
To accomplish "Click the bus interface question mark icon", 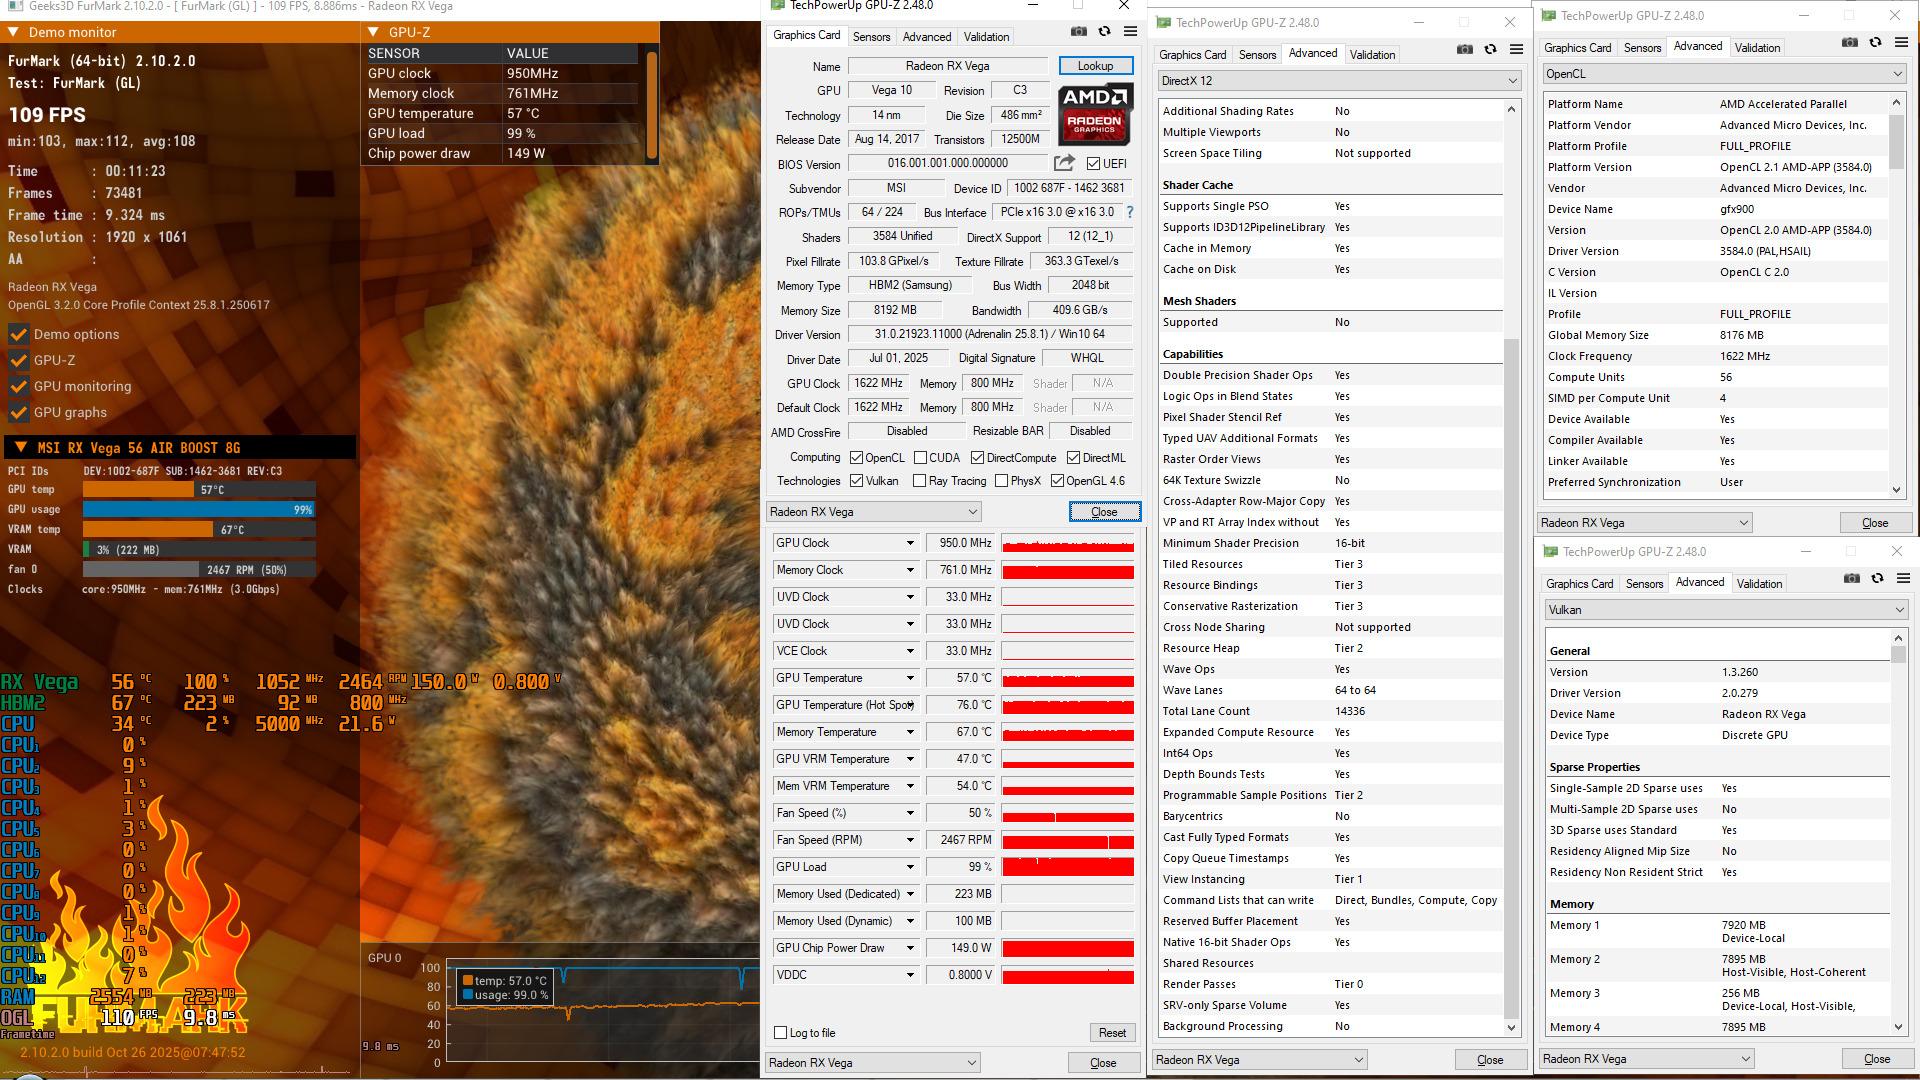I will pos(1130,212).
